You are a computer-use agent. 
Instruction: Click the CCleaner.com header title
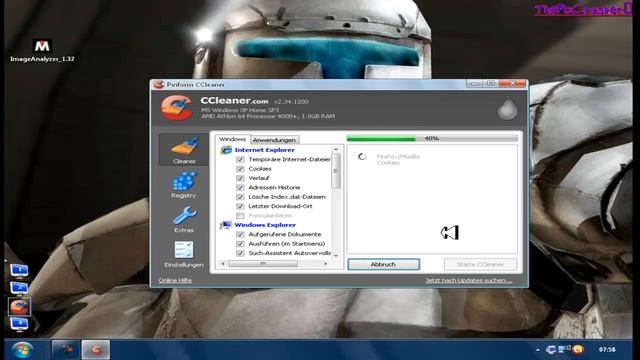point(234,100)
